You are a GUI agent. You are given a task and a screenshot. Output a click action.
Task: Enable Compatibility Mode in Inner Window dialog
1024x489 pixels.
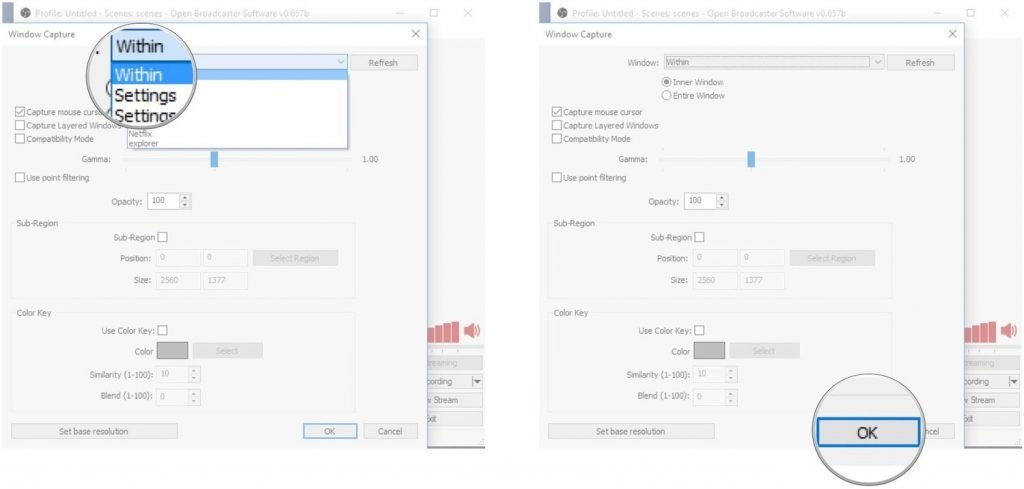(557, 138)
